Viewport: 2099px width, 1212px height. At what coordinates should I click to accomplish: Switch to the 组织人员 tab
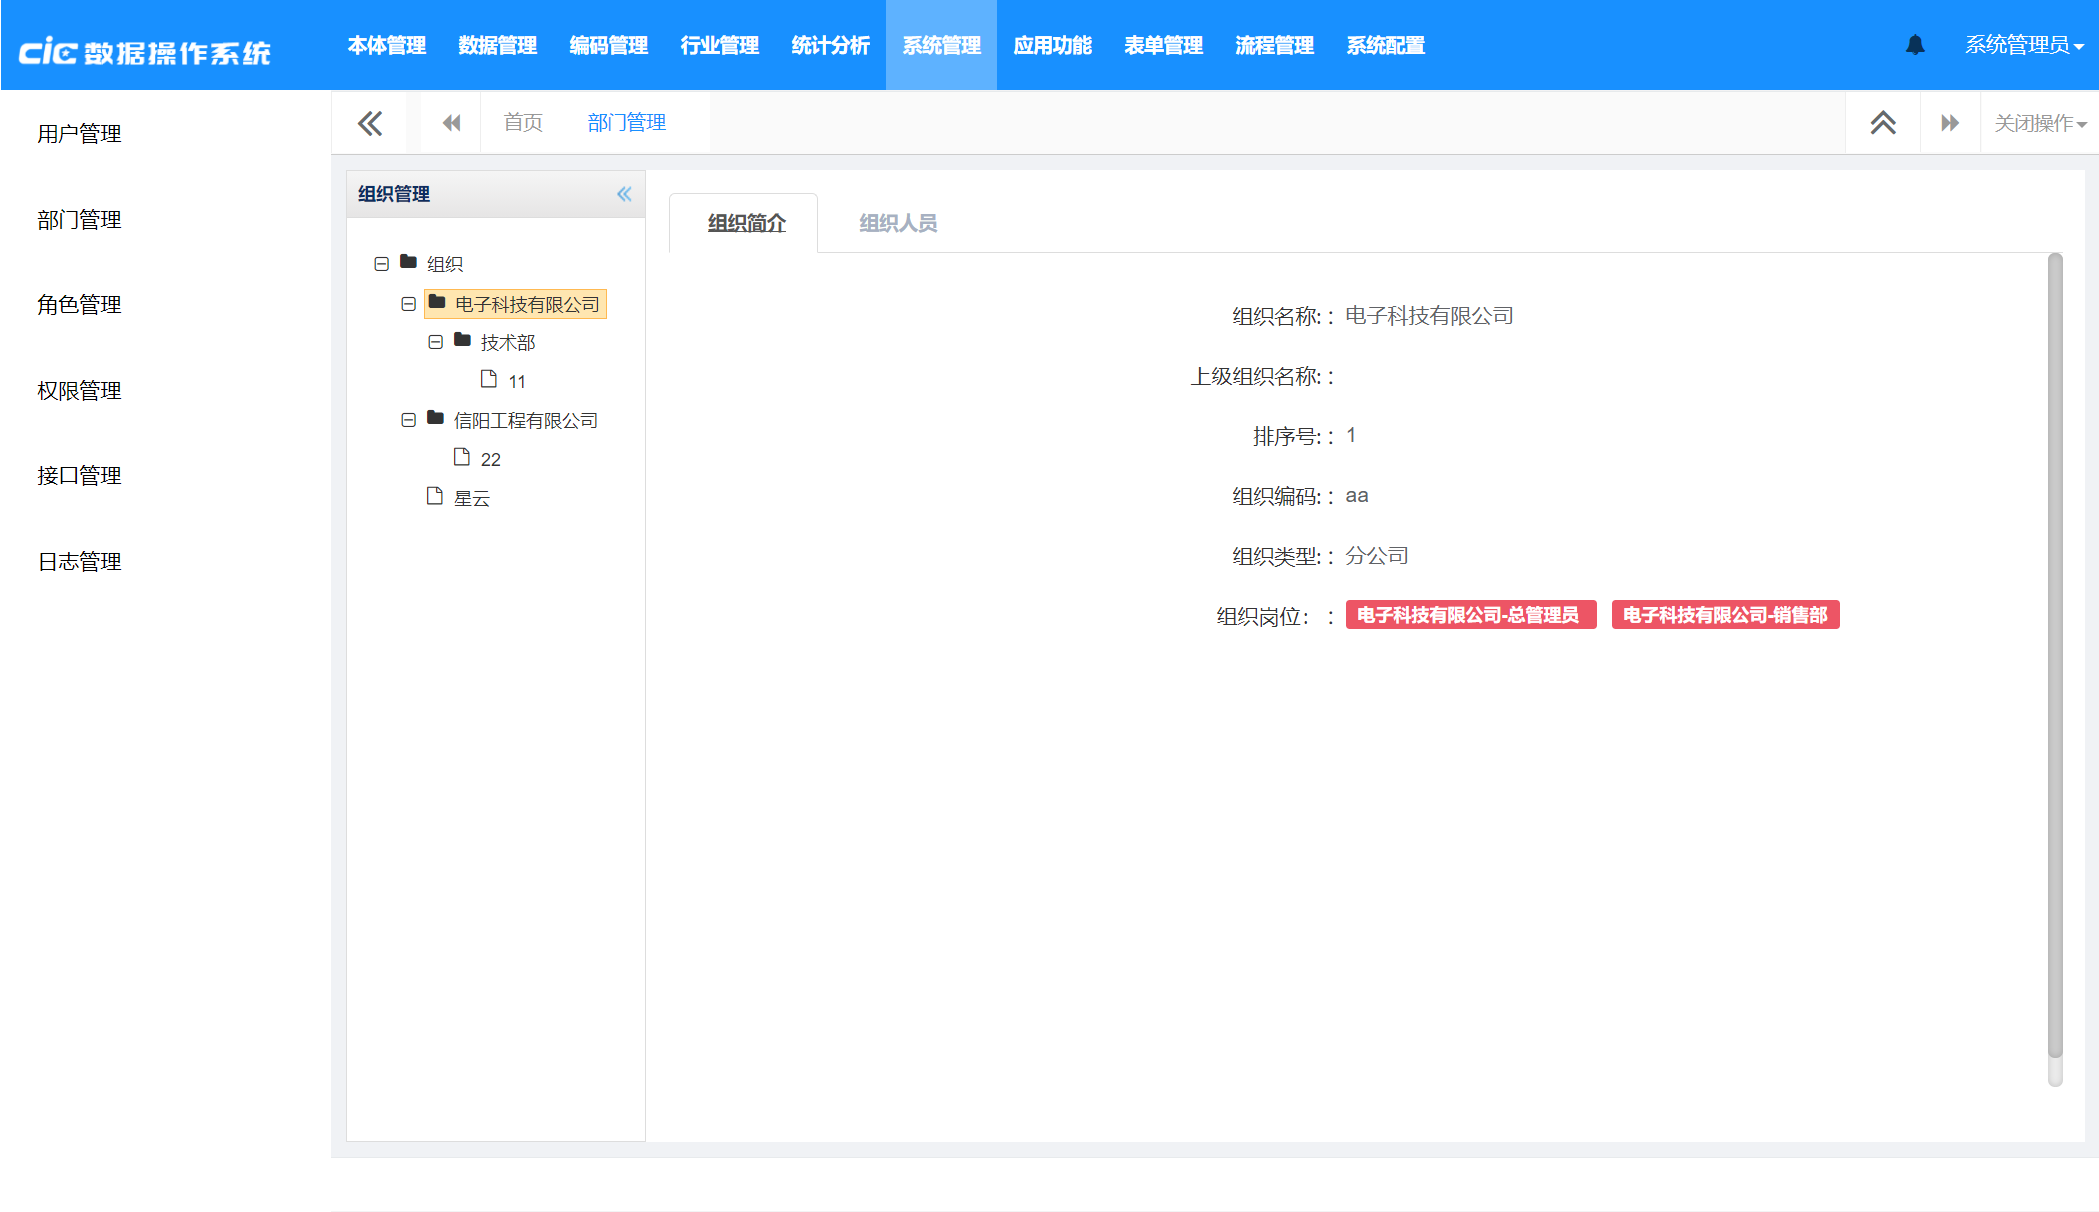[898, 223]
